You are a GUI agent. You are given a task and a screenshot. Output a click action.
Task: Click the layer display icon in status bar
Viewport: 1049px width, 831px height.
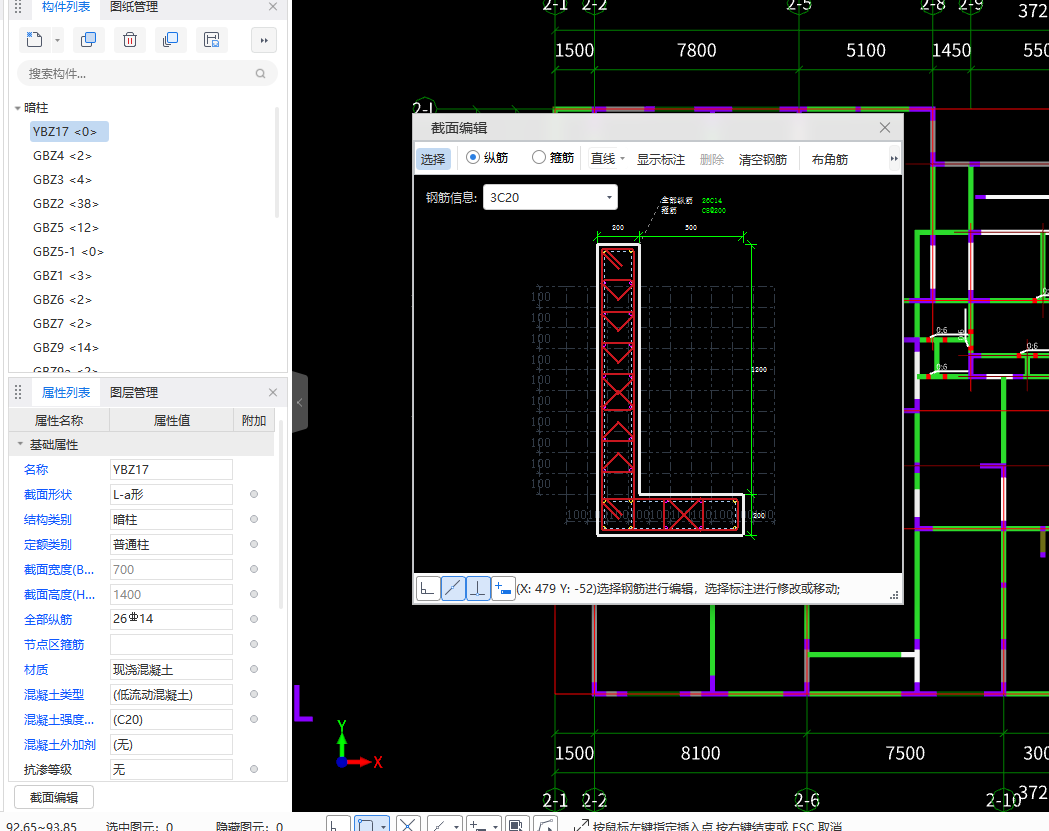(516, 825)
